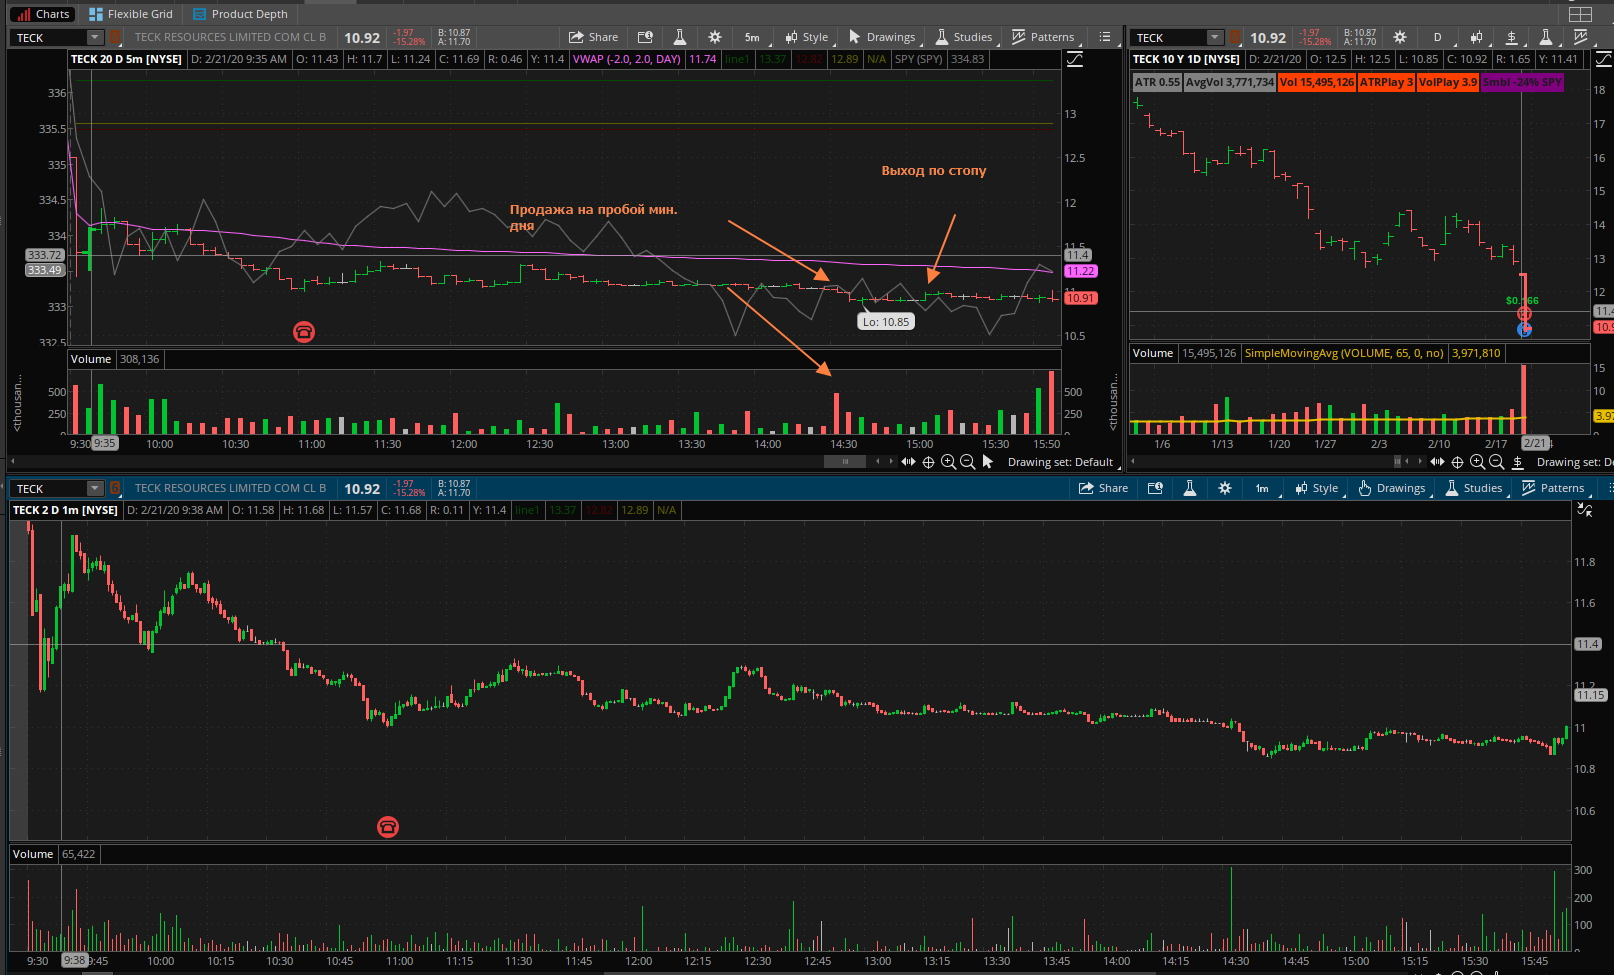Click the scrollbar thumb below the 5m chart

click(x=845, y=462)
